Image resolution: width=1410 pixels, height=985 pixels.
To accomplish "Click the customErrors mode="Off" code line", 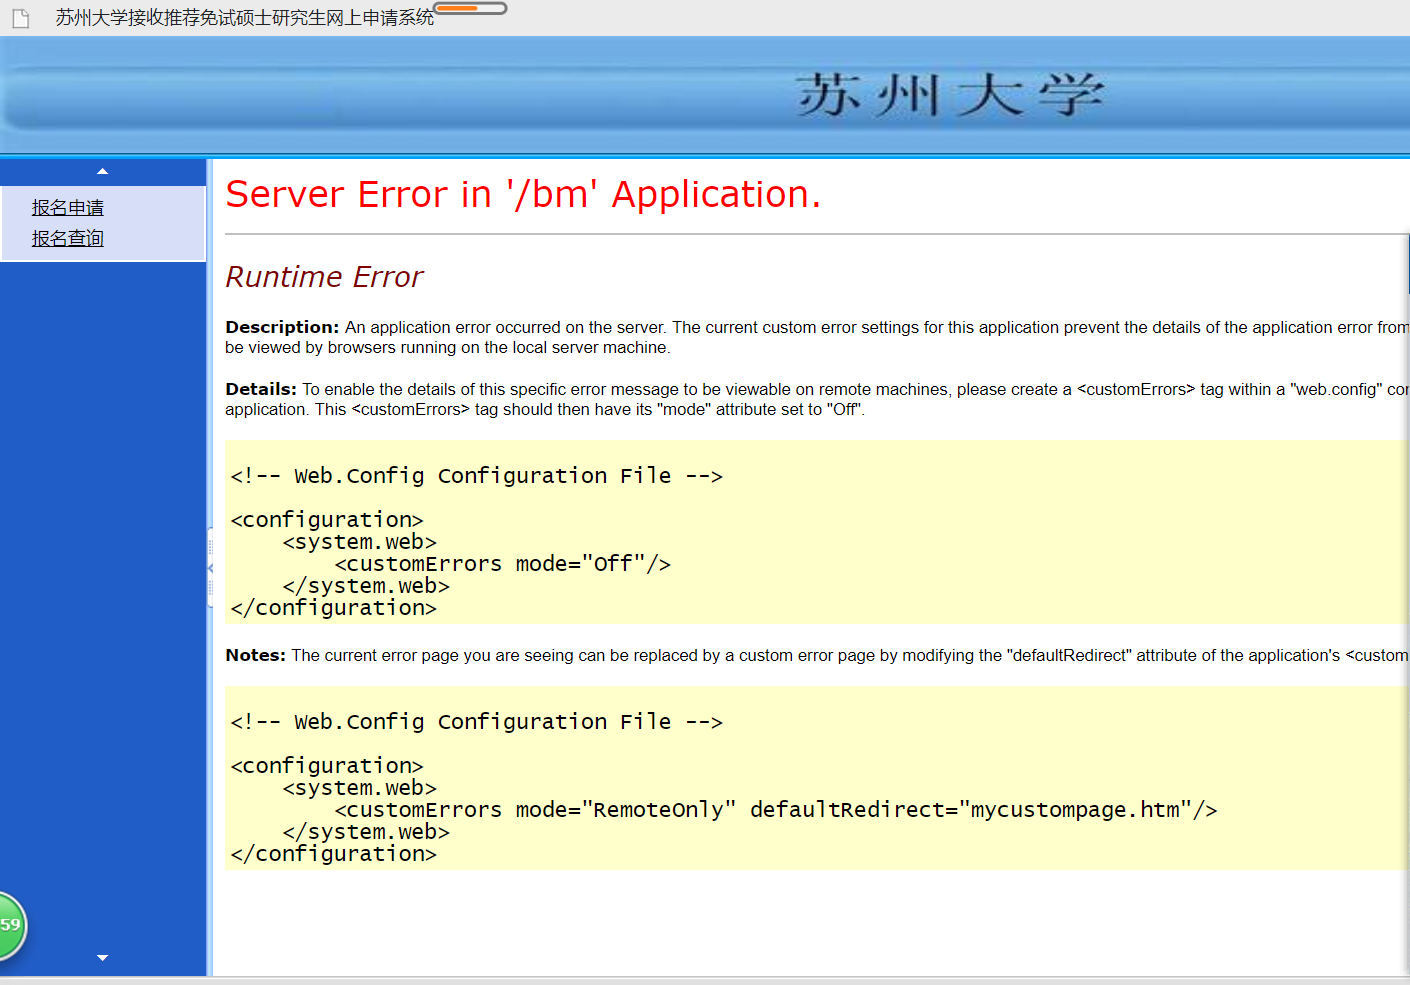I will (502, 564).
